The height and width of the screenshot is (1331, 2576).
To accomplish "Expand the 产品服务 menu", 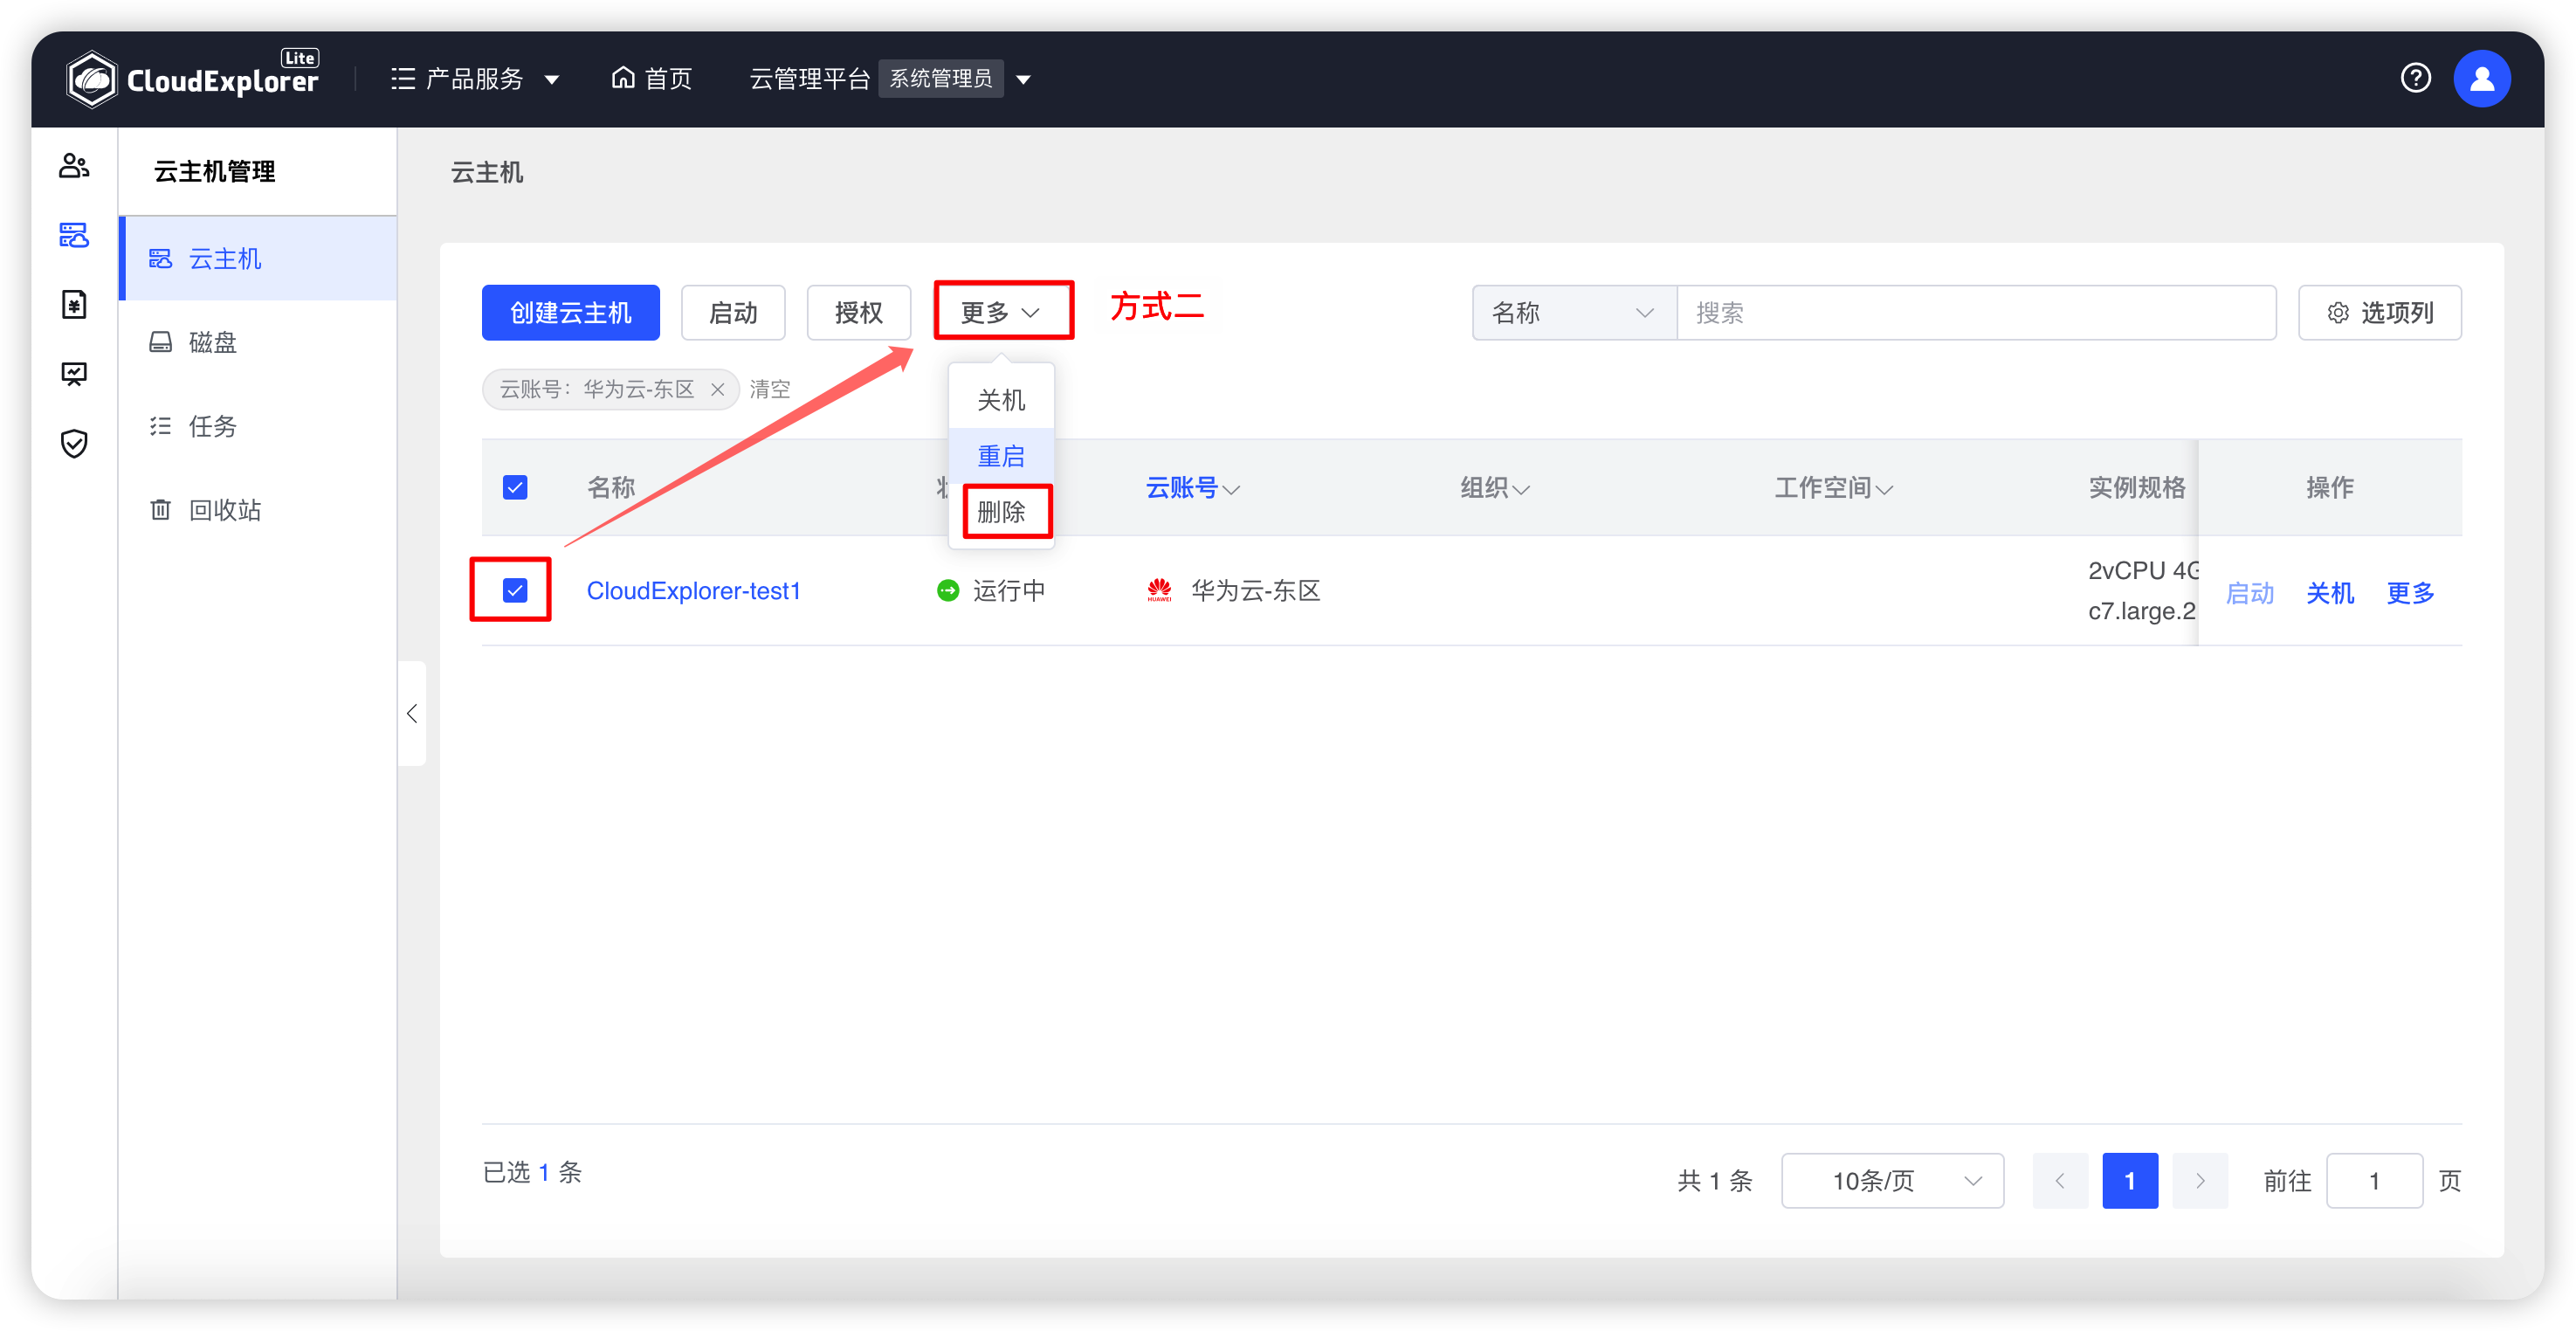I will tap(474, 78).
